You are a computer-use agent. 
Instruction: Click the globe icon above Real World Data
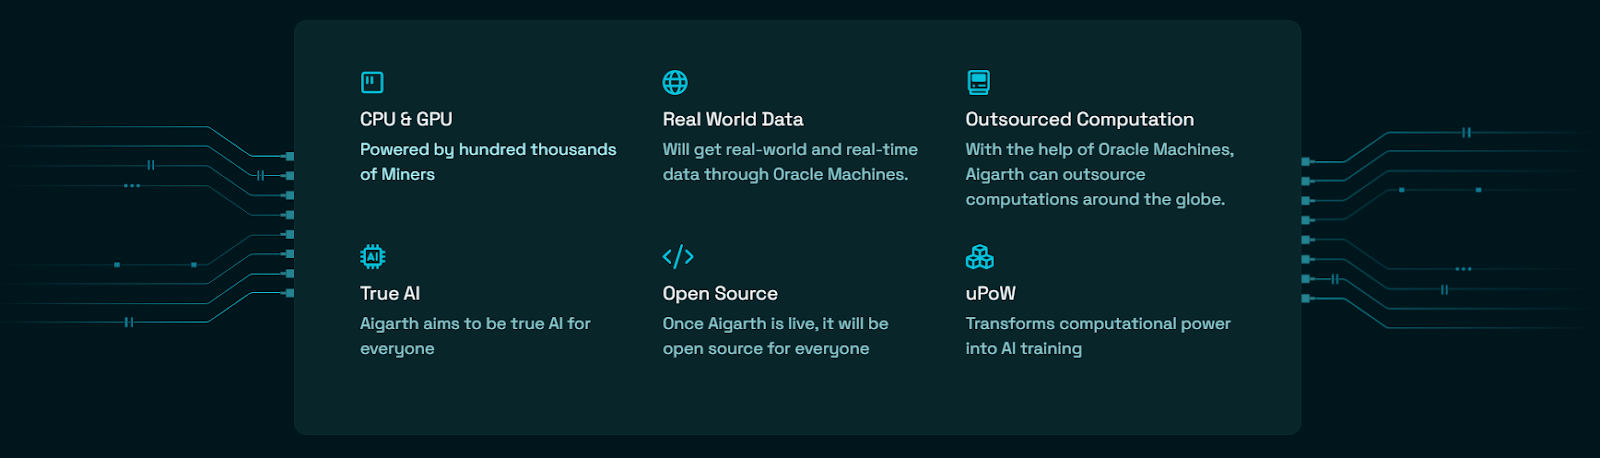point(675,82)
